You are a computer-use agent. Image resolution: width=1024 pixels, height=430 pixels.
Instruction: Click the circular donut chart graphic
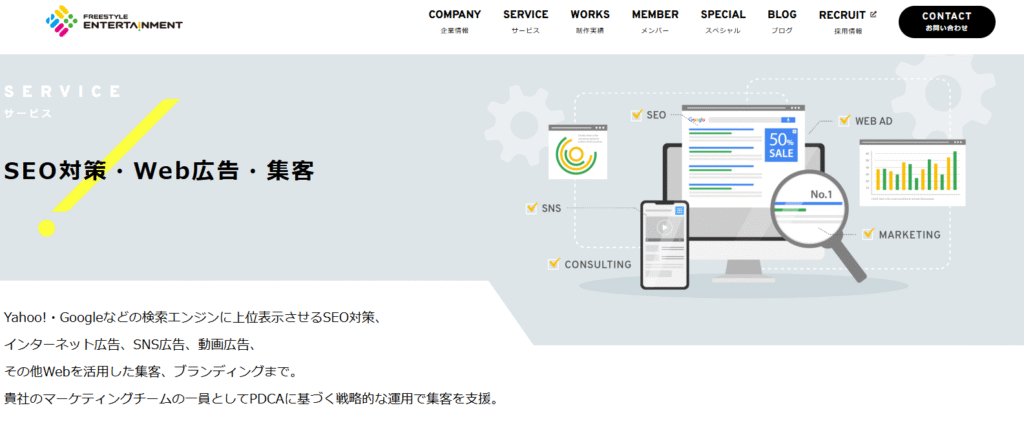click(x=577, y=154)
